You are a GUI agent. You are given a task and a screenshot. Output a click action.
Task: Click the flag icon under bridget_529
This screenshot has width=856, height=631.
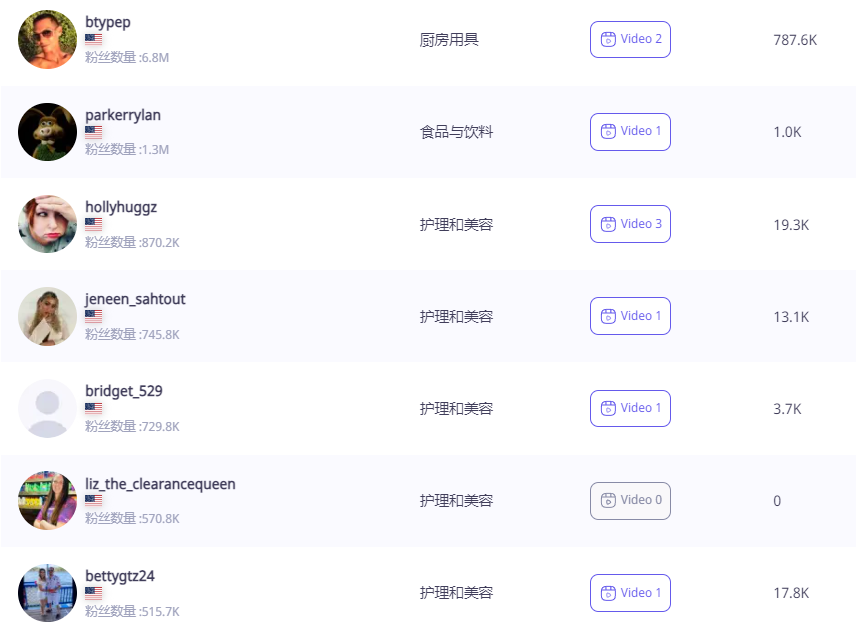click(x=93, y=408)
